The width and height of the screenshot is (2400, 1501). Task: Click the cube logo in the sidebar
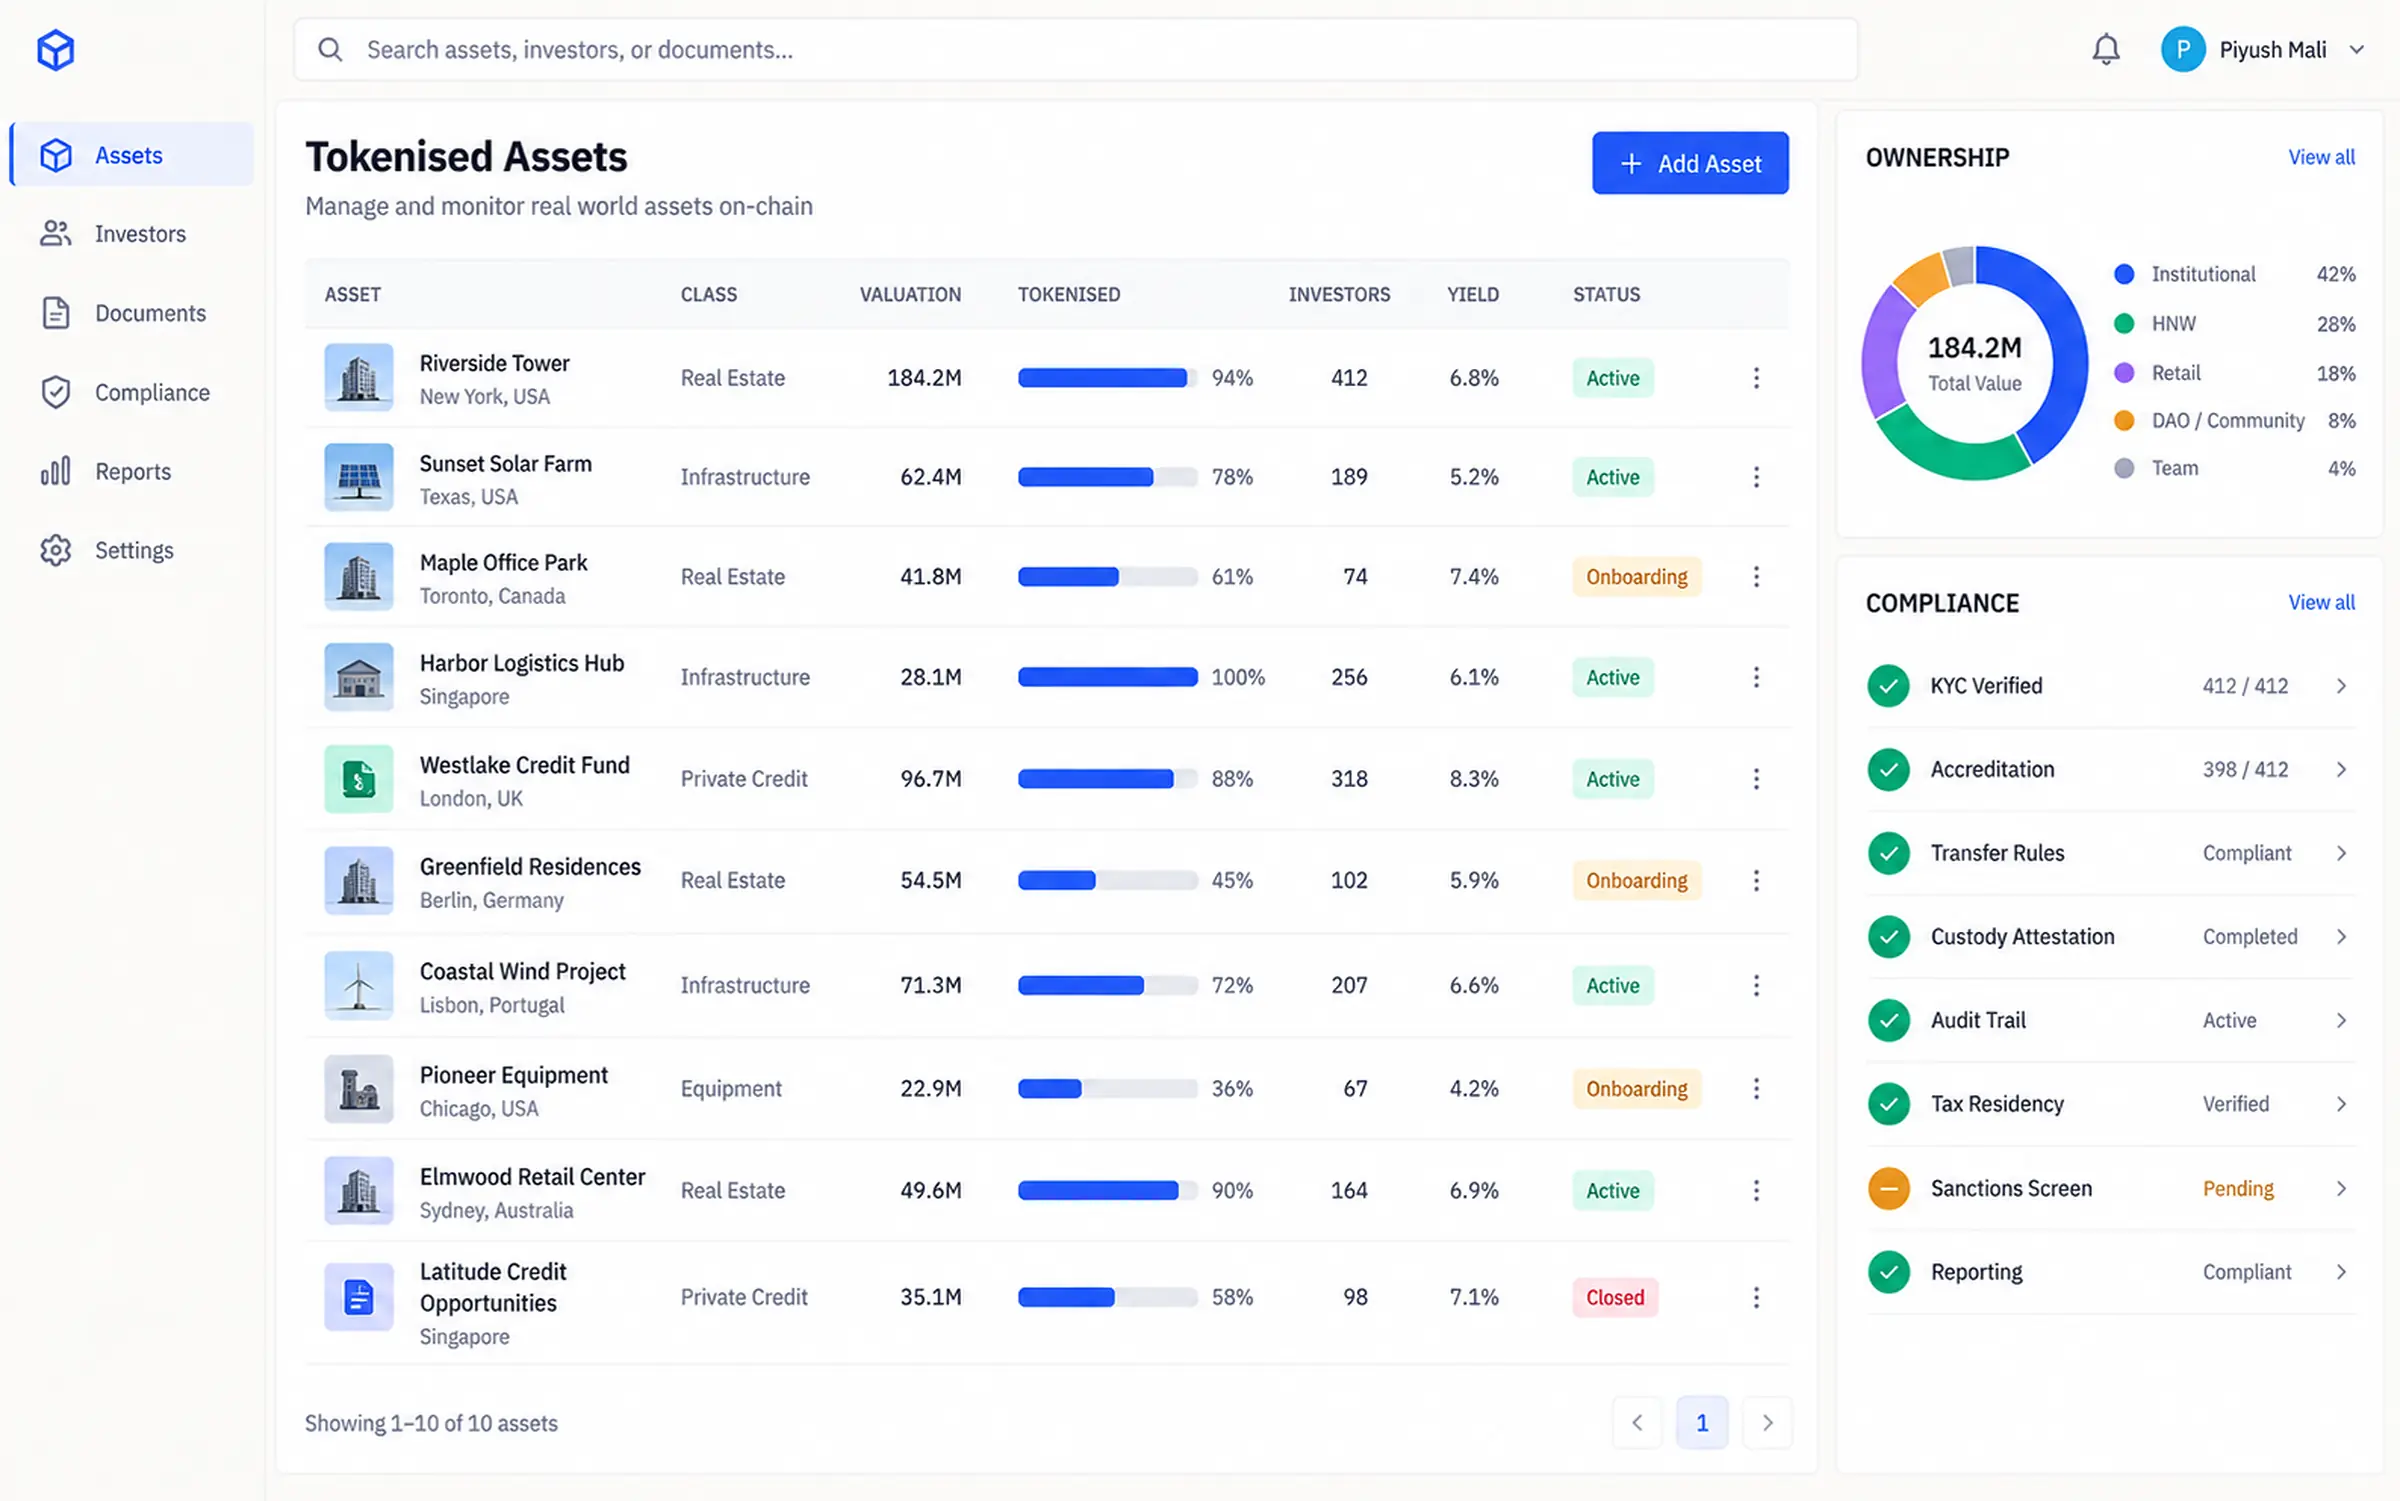pos(56,50)
